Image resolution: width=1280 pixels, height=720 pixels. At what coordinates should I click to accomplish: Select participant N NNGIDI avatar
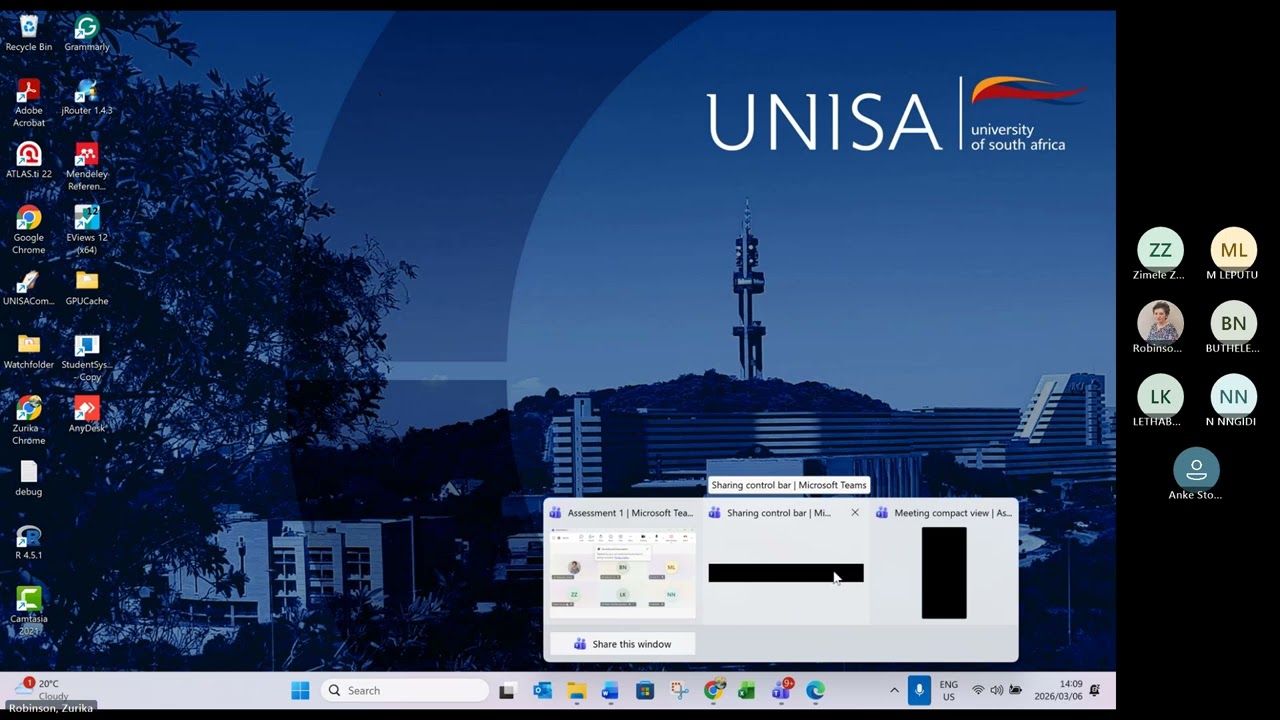[x=1233, y=397]
